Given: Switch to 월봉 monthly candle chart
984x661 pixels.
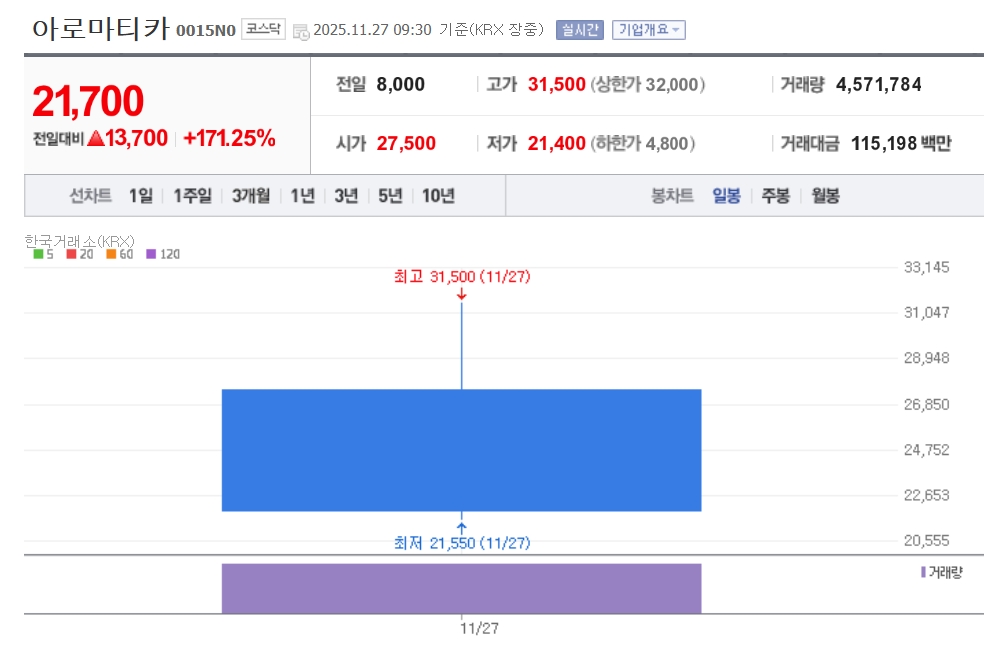Looking at the screenshot, I should coord(825,196).
